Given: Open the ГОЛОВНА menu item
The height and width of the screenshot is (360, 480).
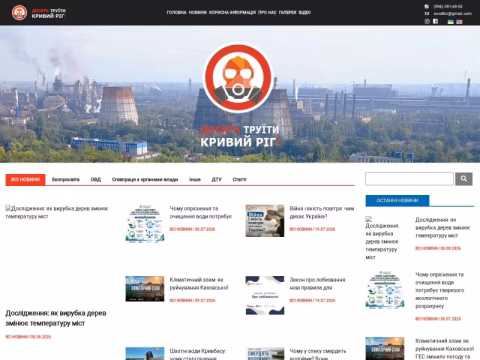Looking at the screenshot, I should 176,12.
